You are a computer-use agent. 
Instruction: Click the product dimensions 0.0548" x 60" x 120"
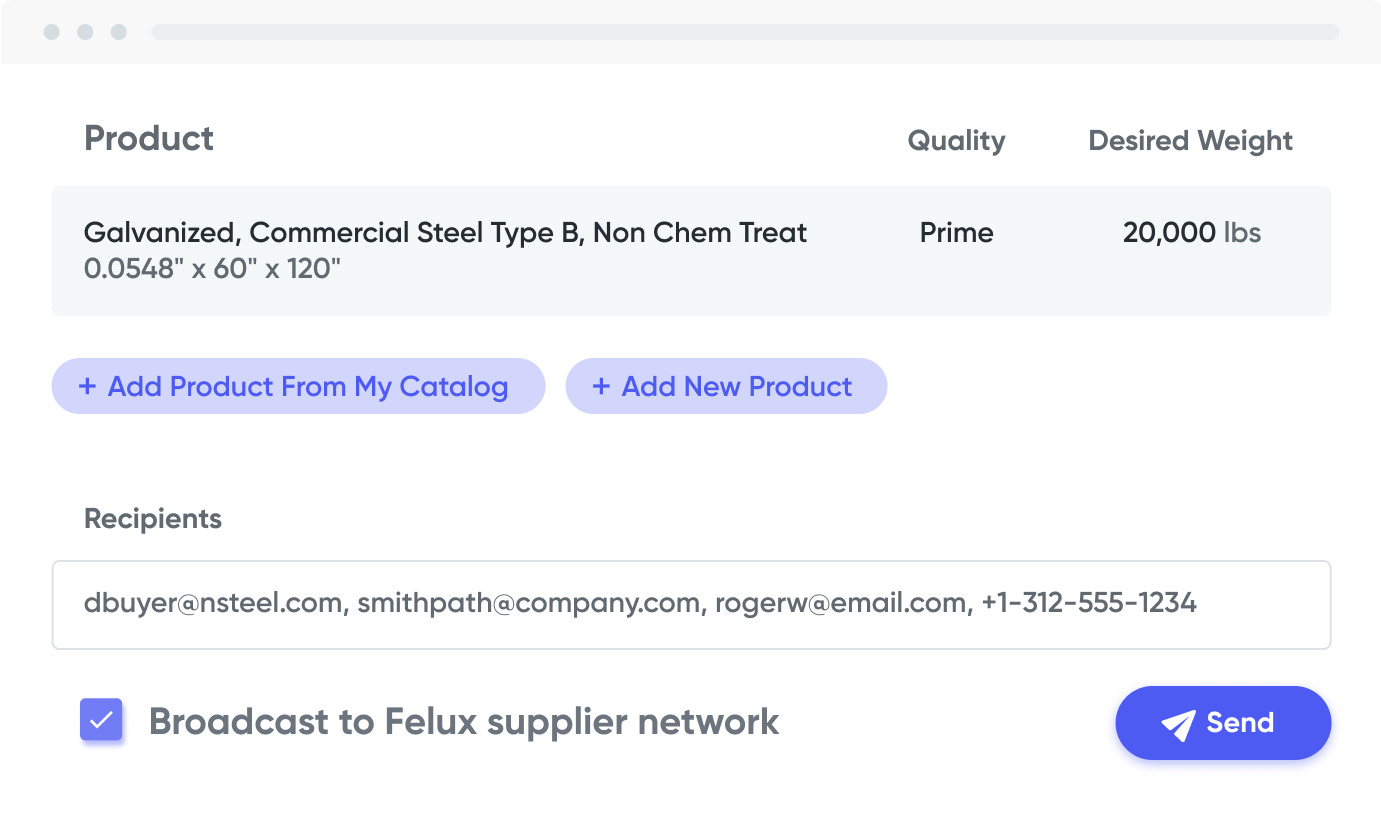(213, 269)
